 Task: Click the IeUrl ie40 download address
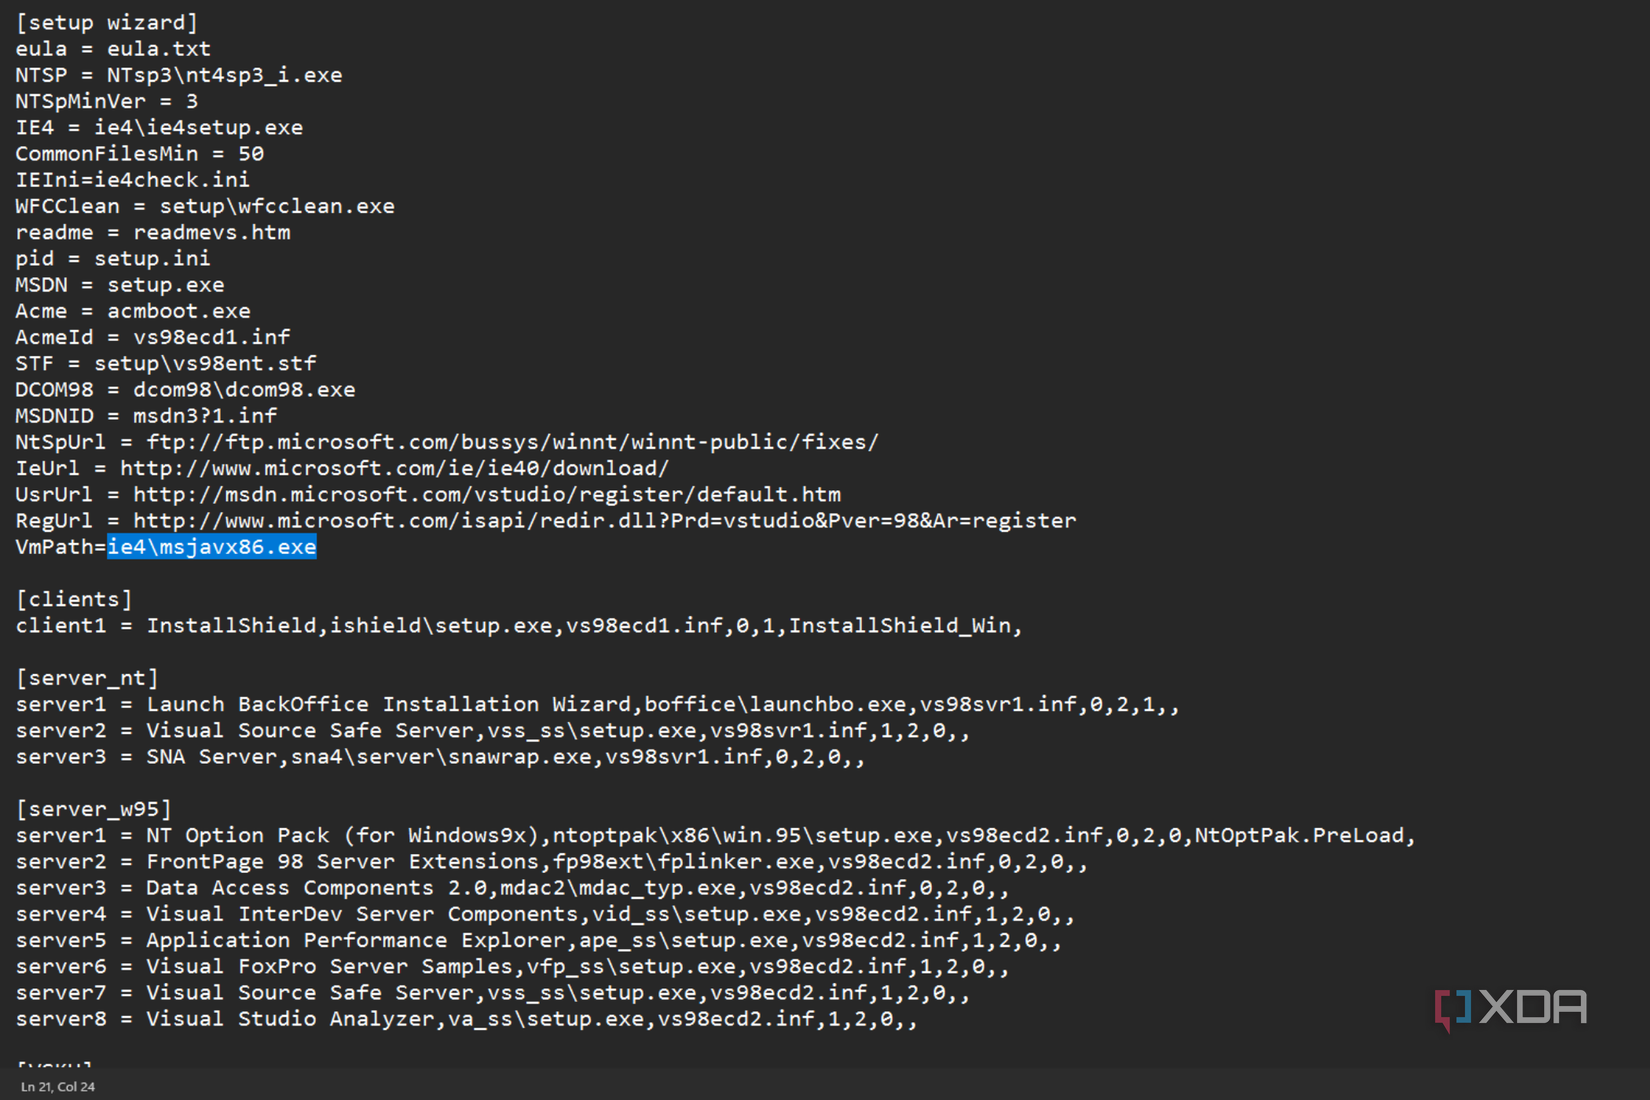[x=394, y=468]
